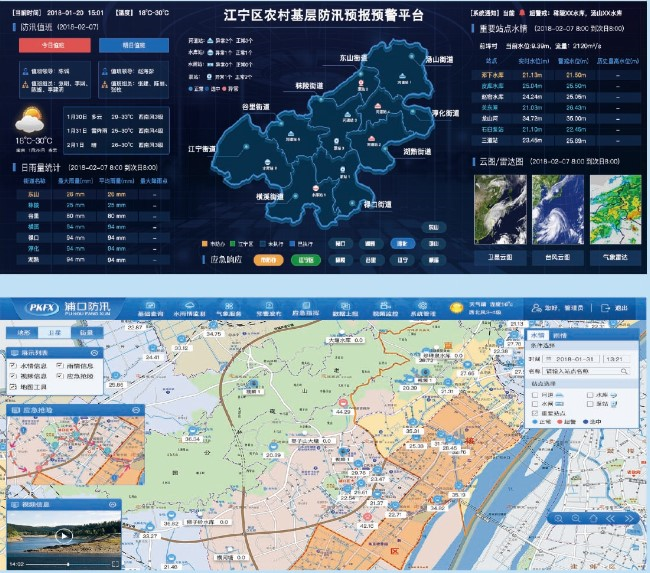650x573 pixels.
Task: Collapse the 应急抢险 mini-map panel
Action: pyautogui.click(x=136, y=410)
